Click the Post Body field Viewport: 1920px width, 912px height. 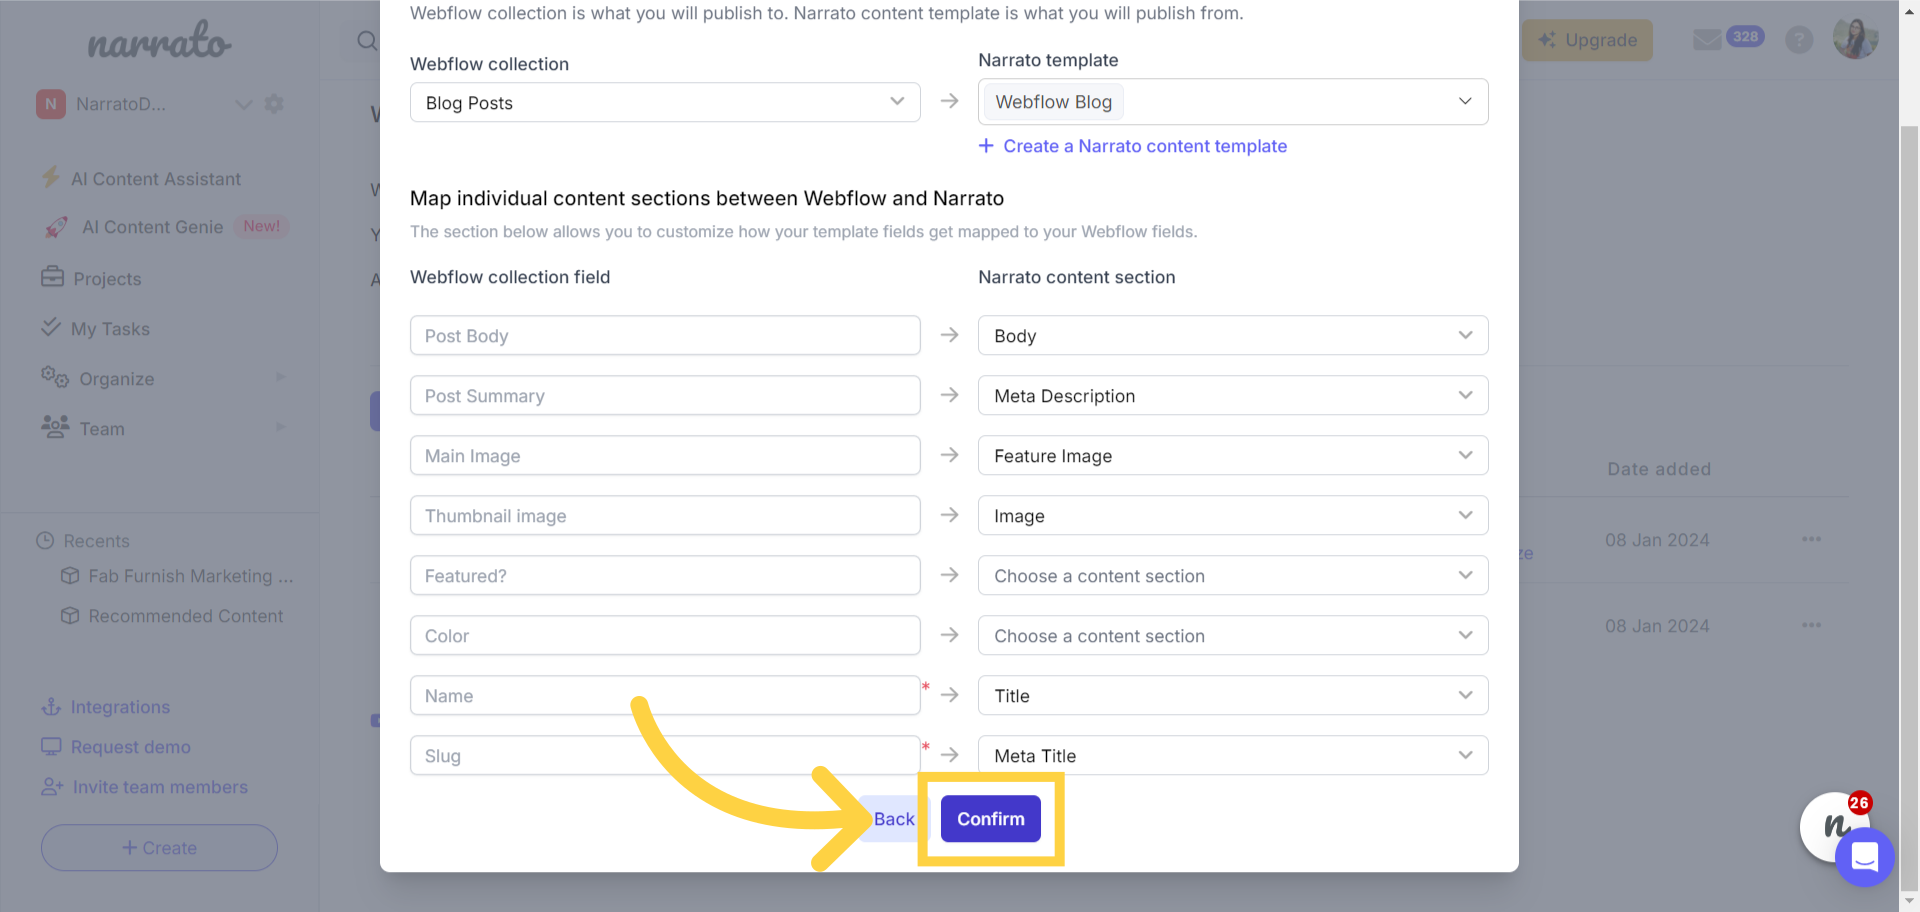[665, 336]
